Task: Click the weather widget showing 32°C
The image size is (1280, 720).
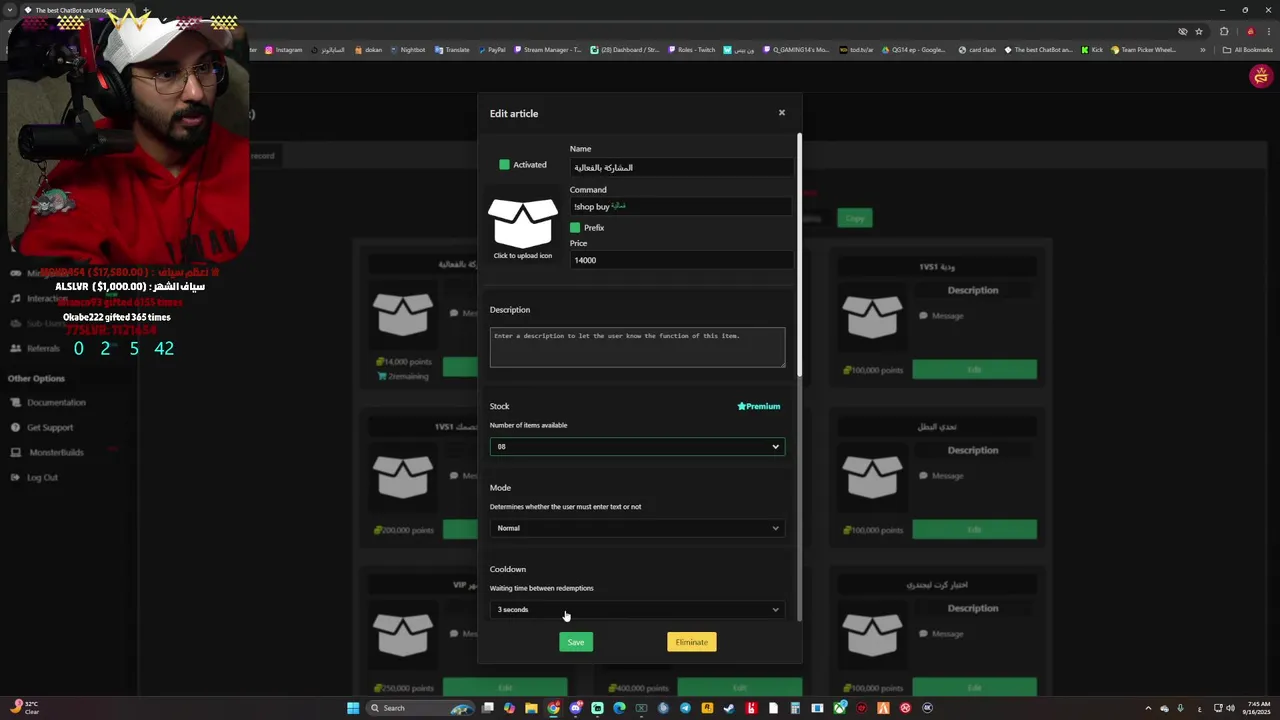Action: (x=22, y=708)
